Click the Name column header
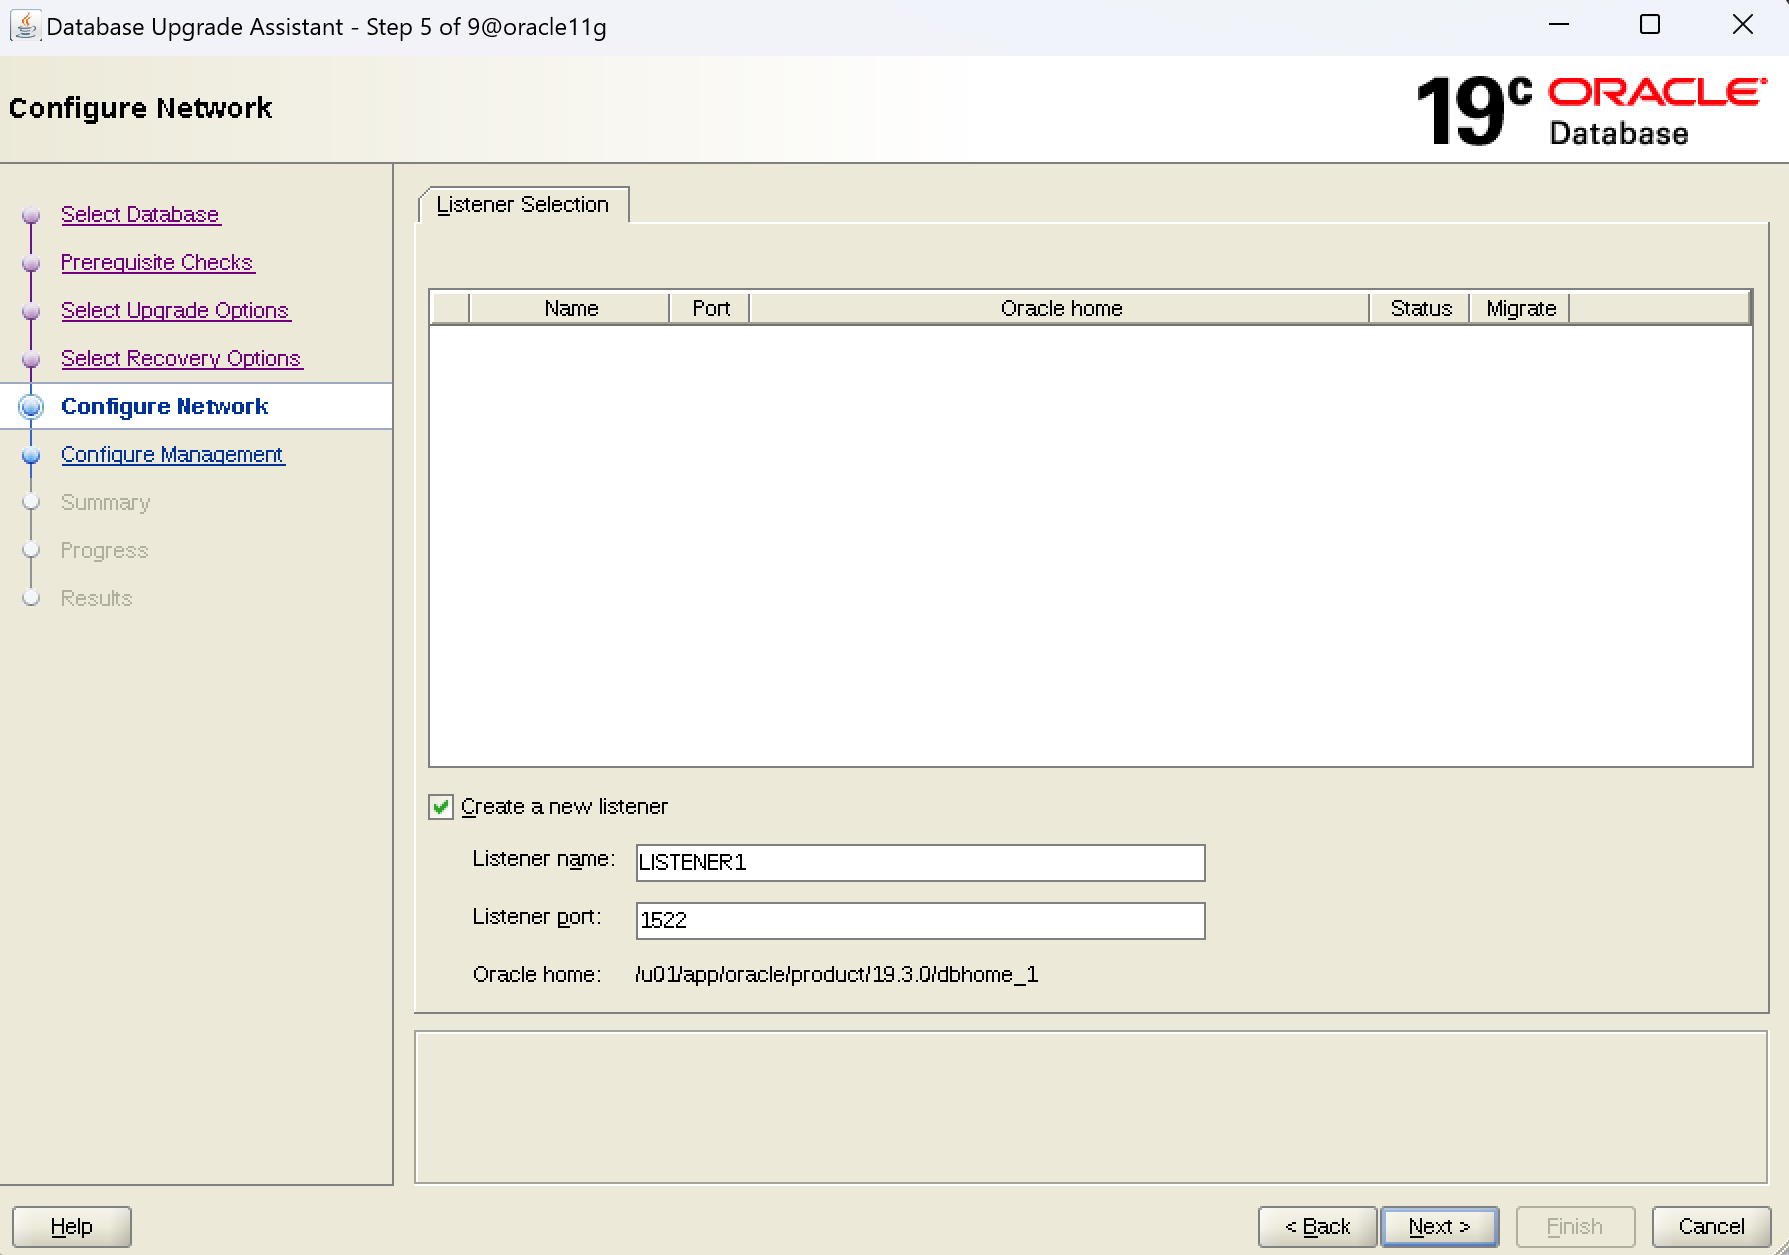Screen dimensions: 1789x1255 tap(570, 308)
